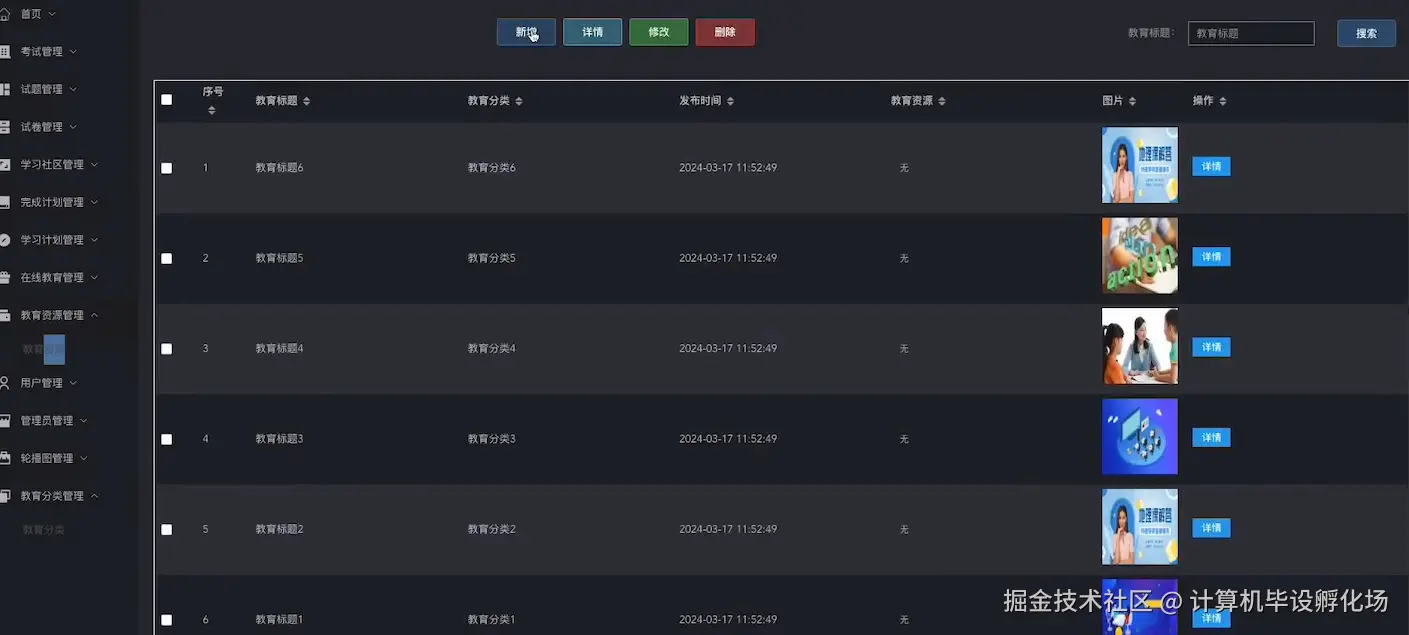Expand the 在线教育管理 dropdown
Image resolution: width=1409 pixels, height=635 pixels.
[x=50, y=277]
